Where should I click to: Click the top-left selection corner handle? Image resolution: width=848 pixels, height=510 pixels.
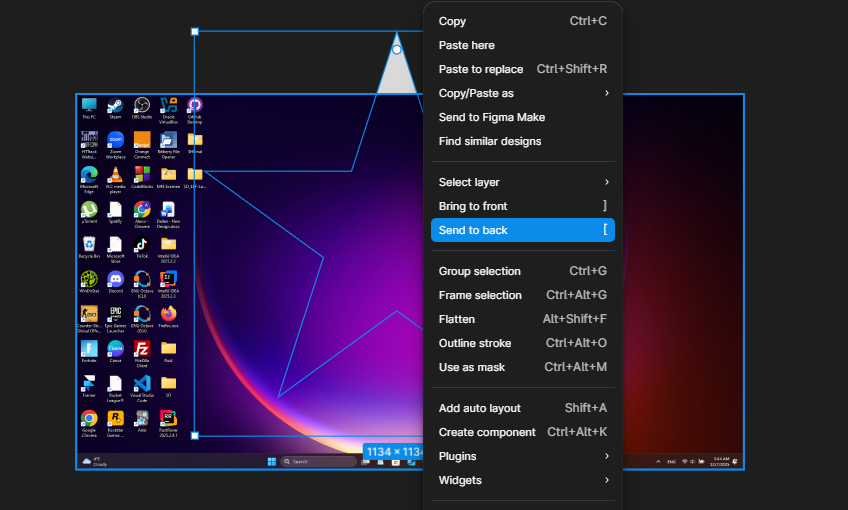(x=195, y=32)
